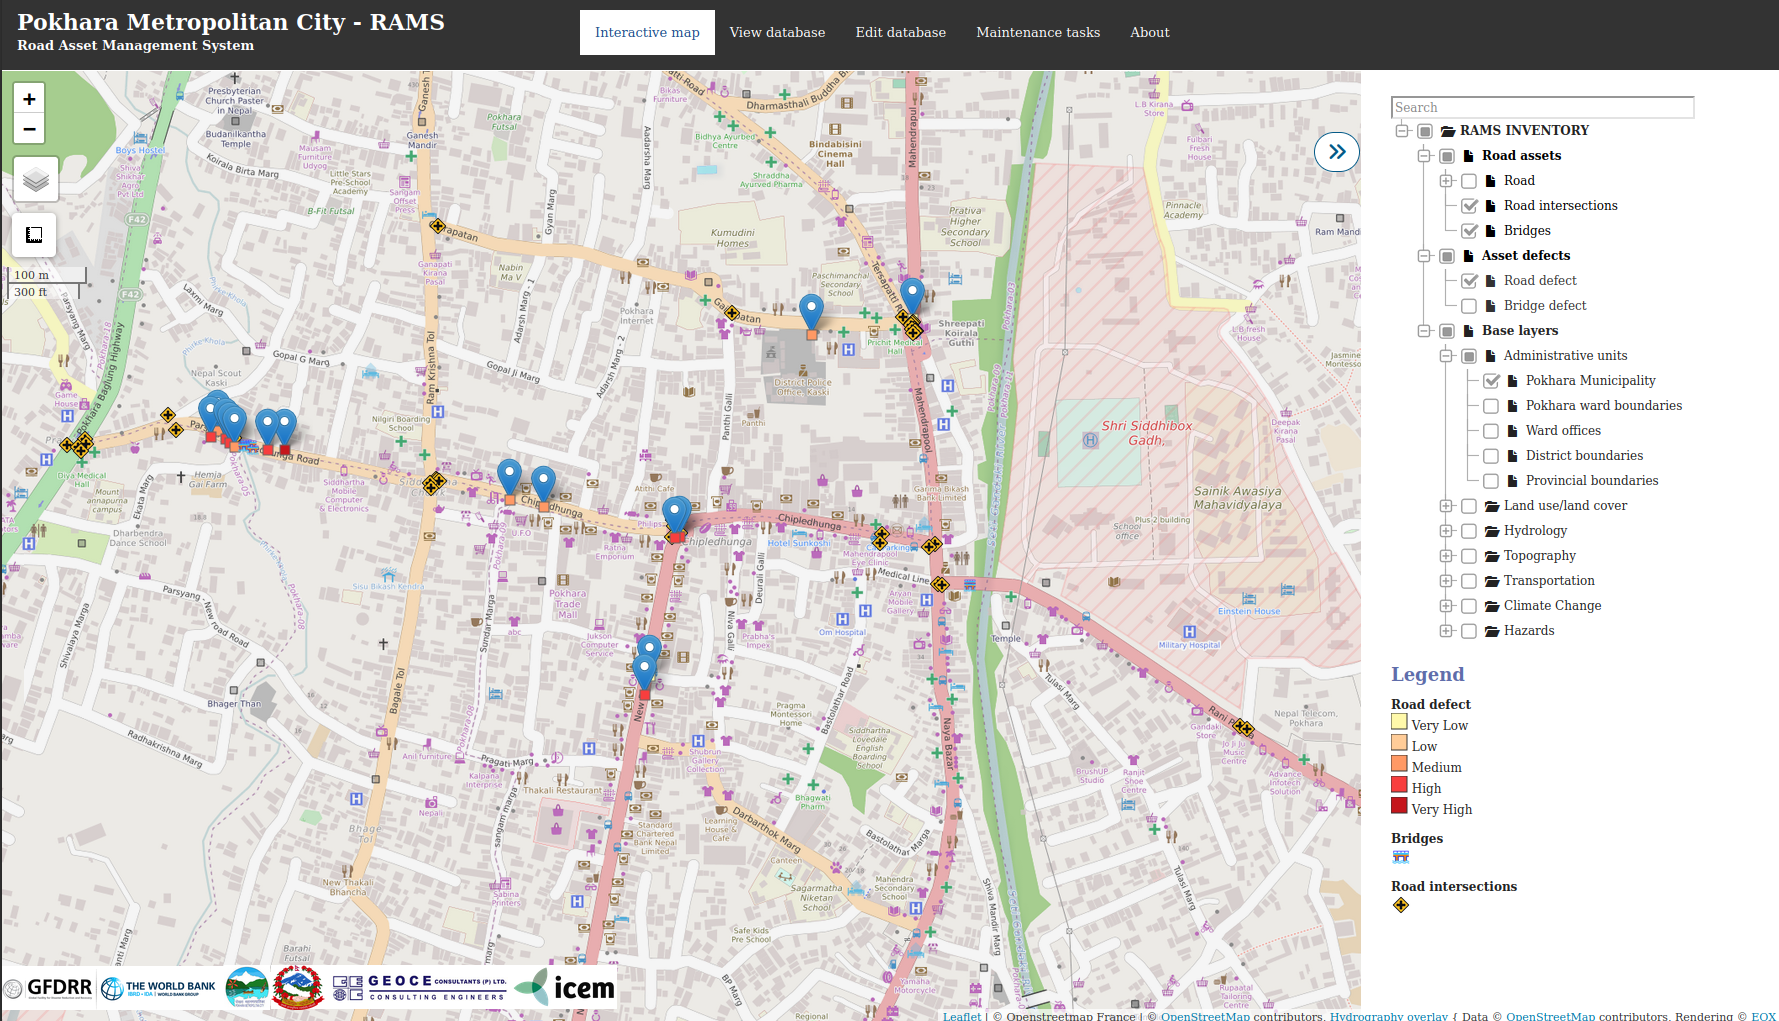This screenshot has width=1779, height=1021.
Task: Open the Leaflet attribution link
Action: click(961, 1016)
